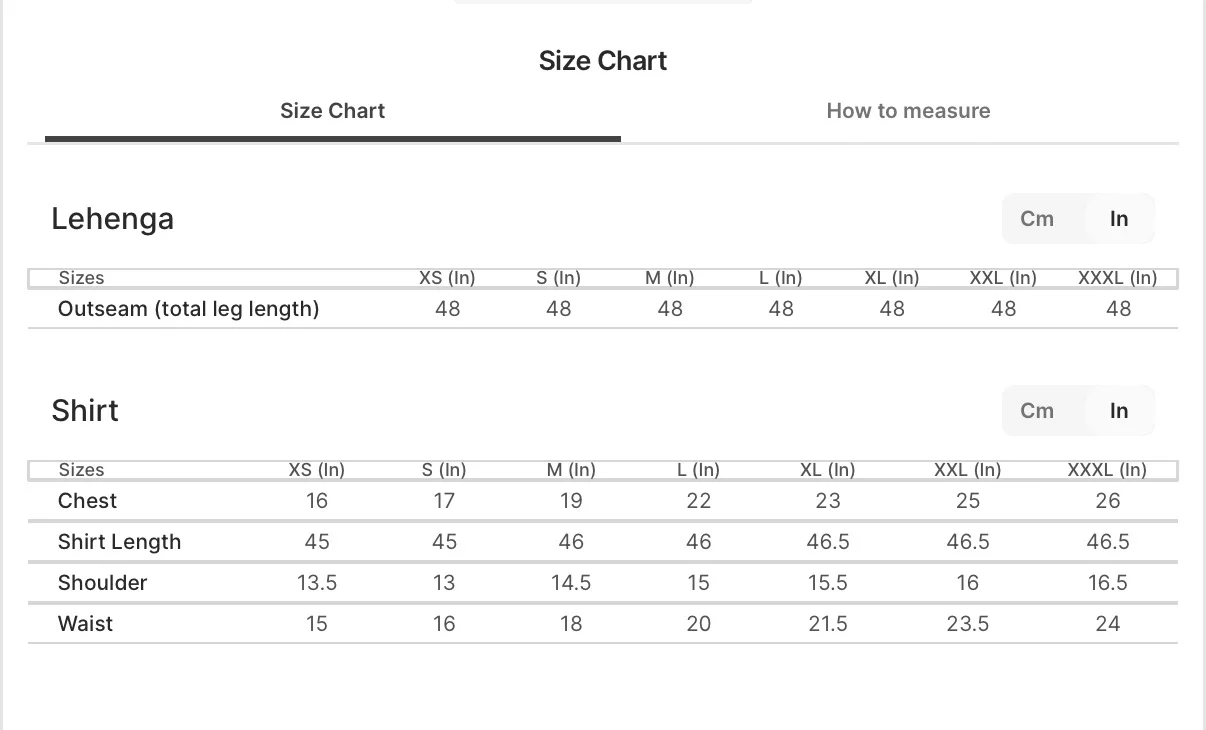This screenshot has height=730, width=1206.
Task: Click the Waist row label
Action: [85, 624]
